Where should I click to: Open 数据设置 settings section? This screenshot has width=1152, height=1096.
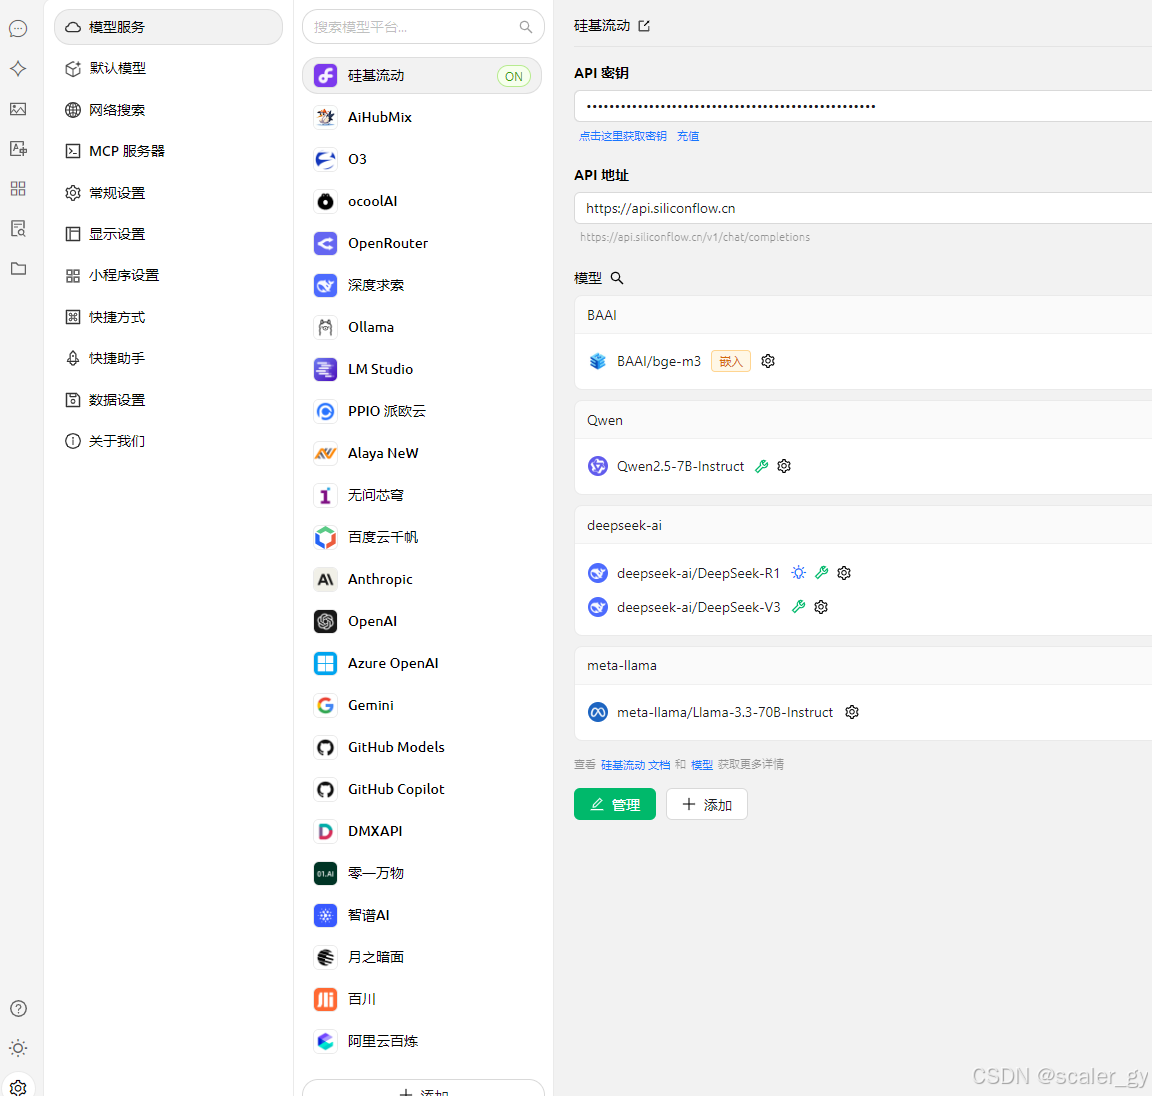[x=168, y=400]
